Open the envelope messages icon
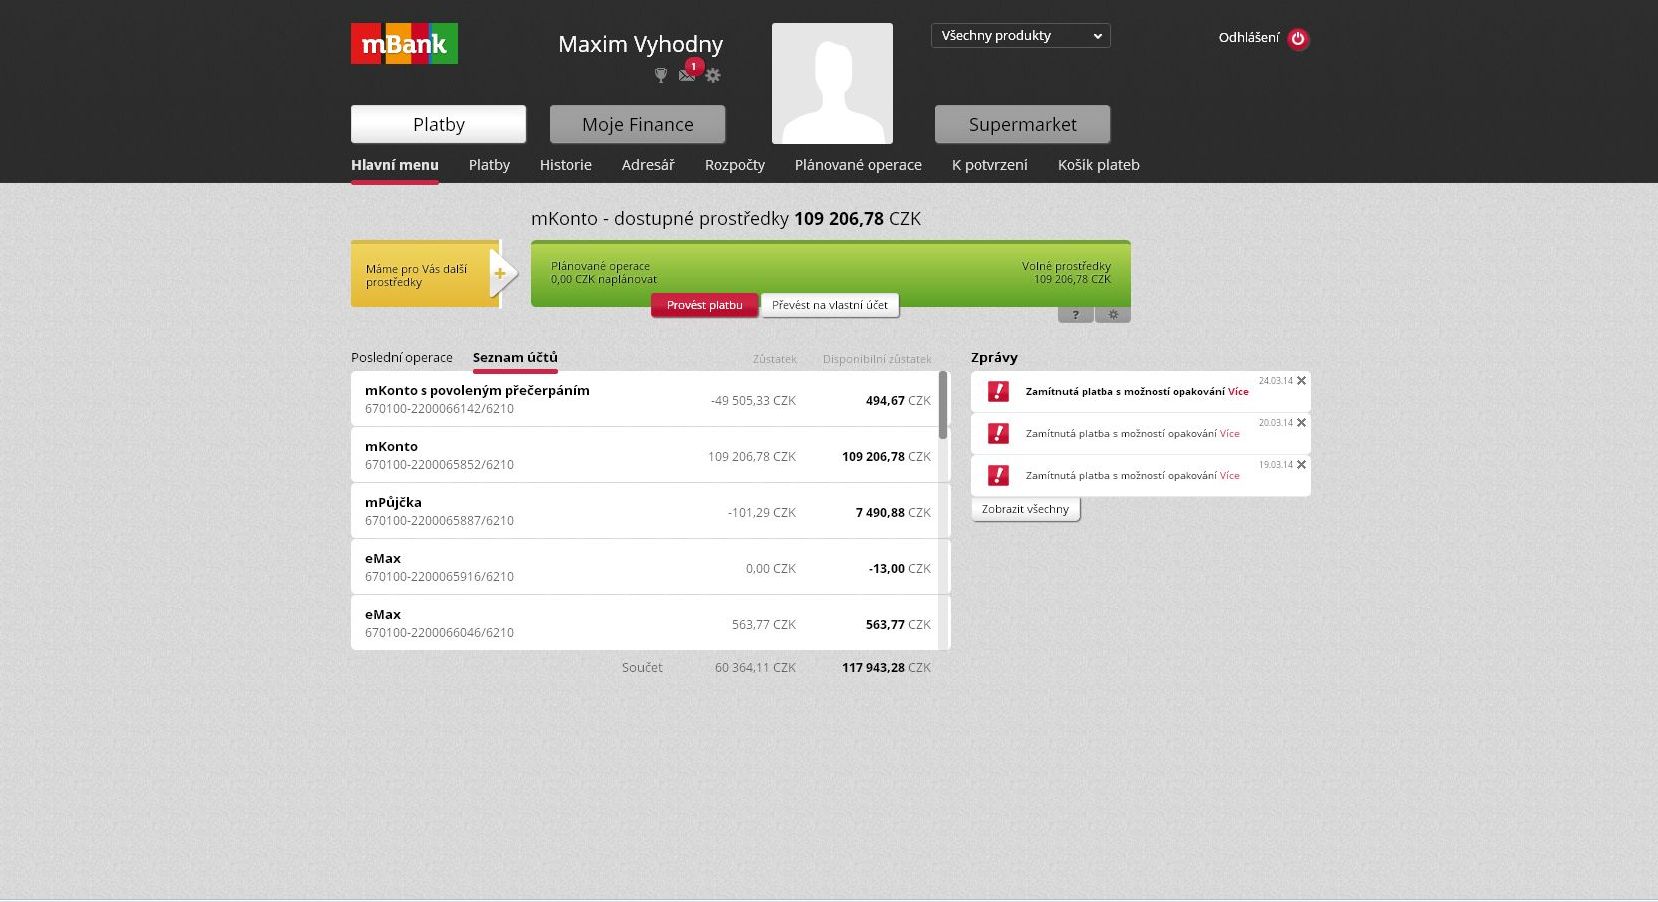 coord(687,75)
